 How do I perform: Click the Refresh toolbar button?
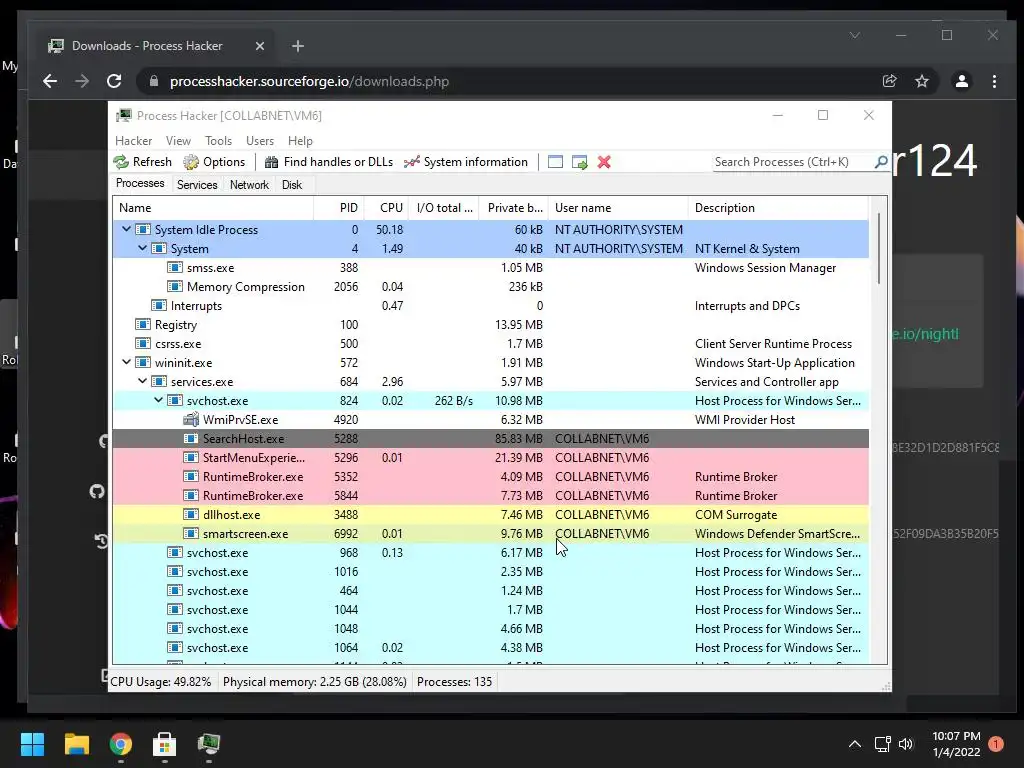[142, 162]
